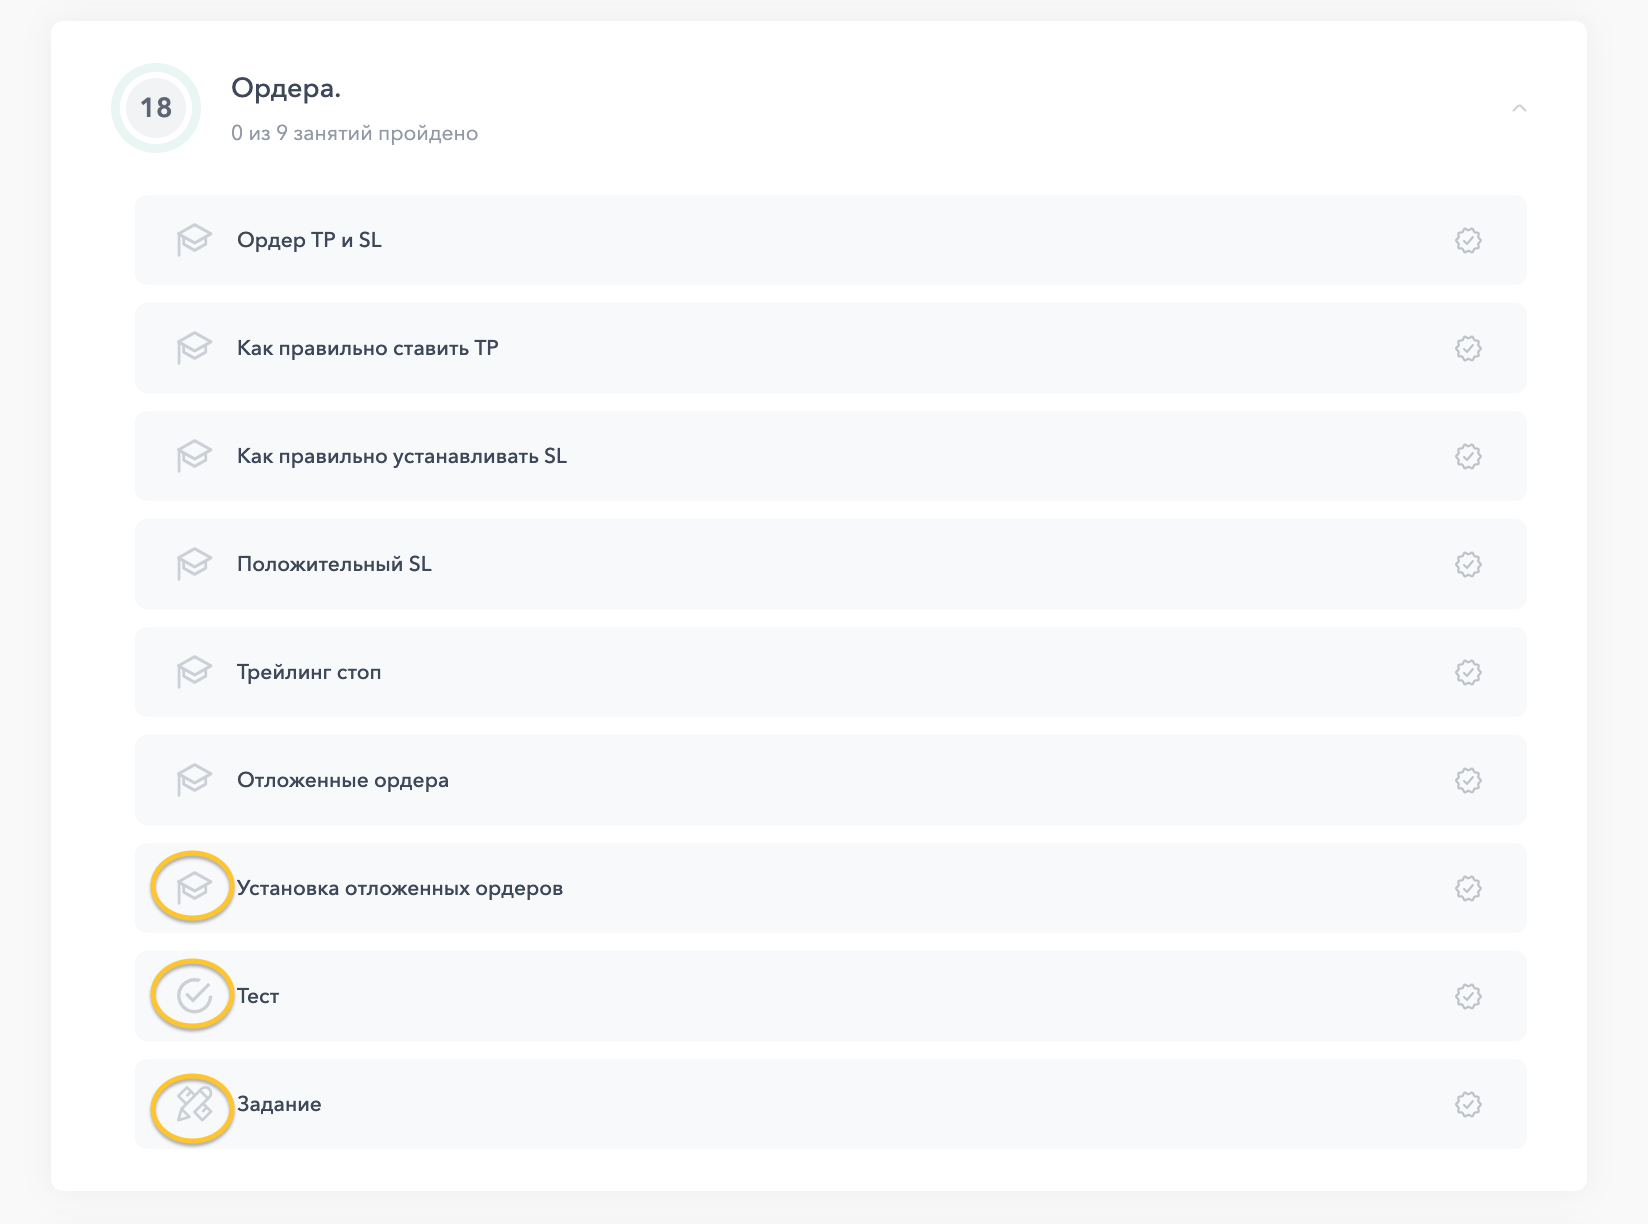Image resolution: width=1648 pixels, height=1224 pixels.
Task: Collapse the Ордера module with chevron
Action: click(1519, 108)
